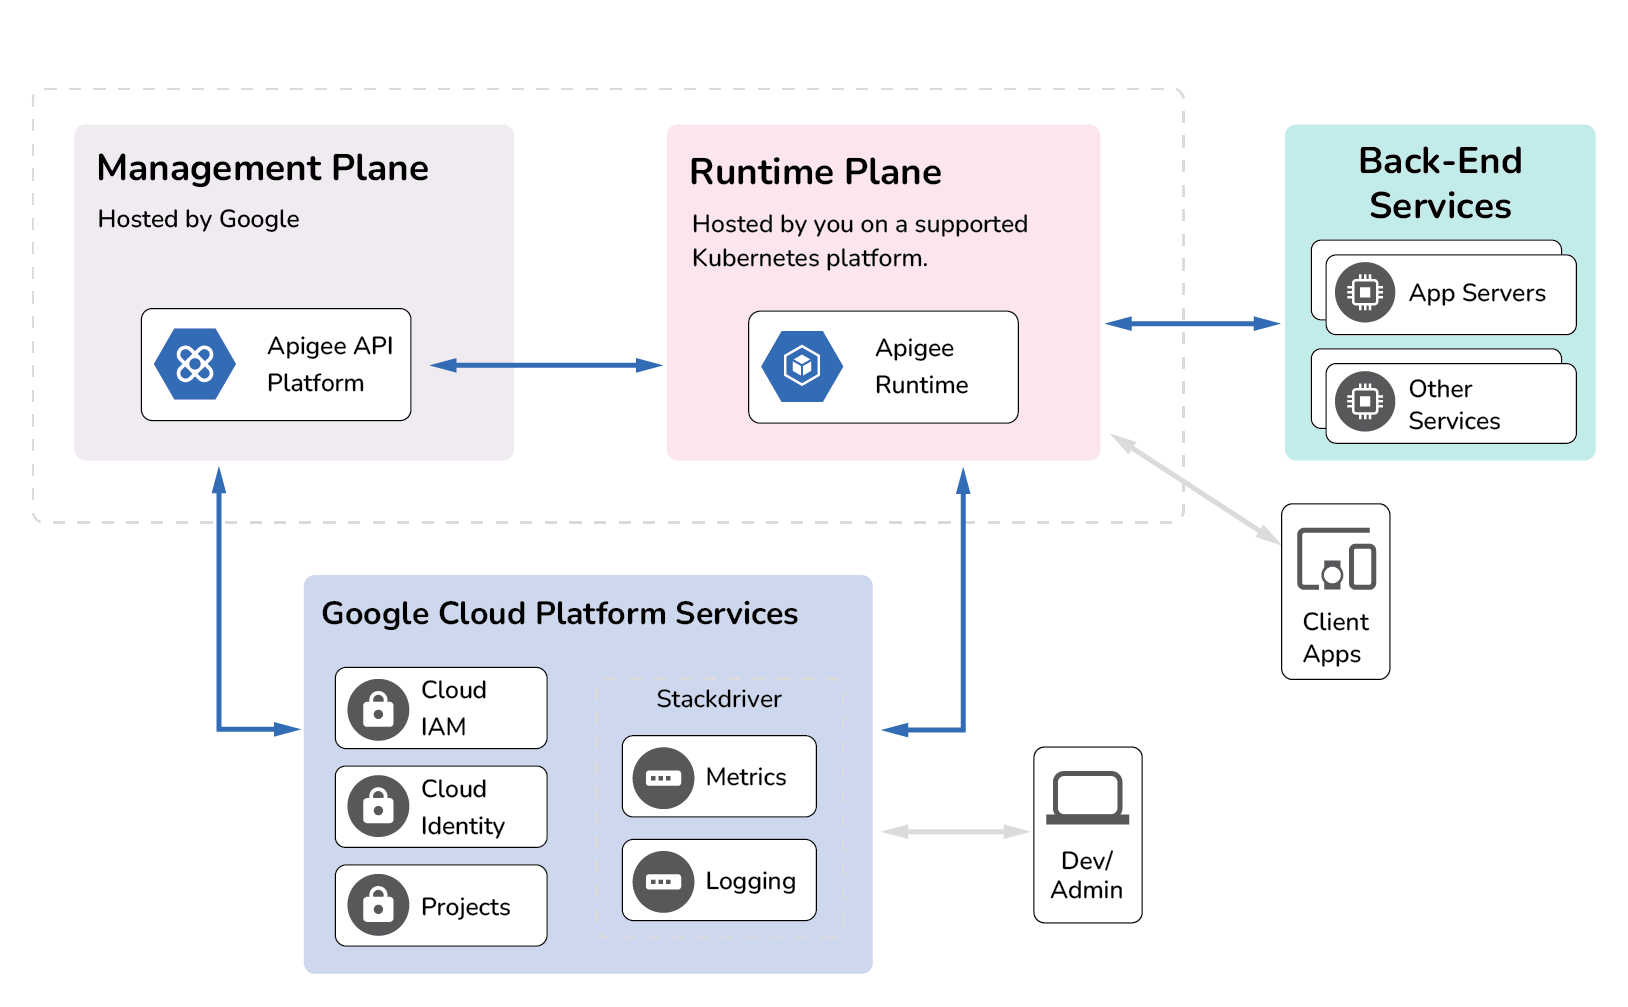Click the arrow connecting Runtime Plane to Back-End Services

point(1192,323)
